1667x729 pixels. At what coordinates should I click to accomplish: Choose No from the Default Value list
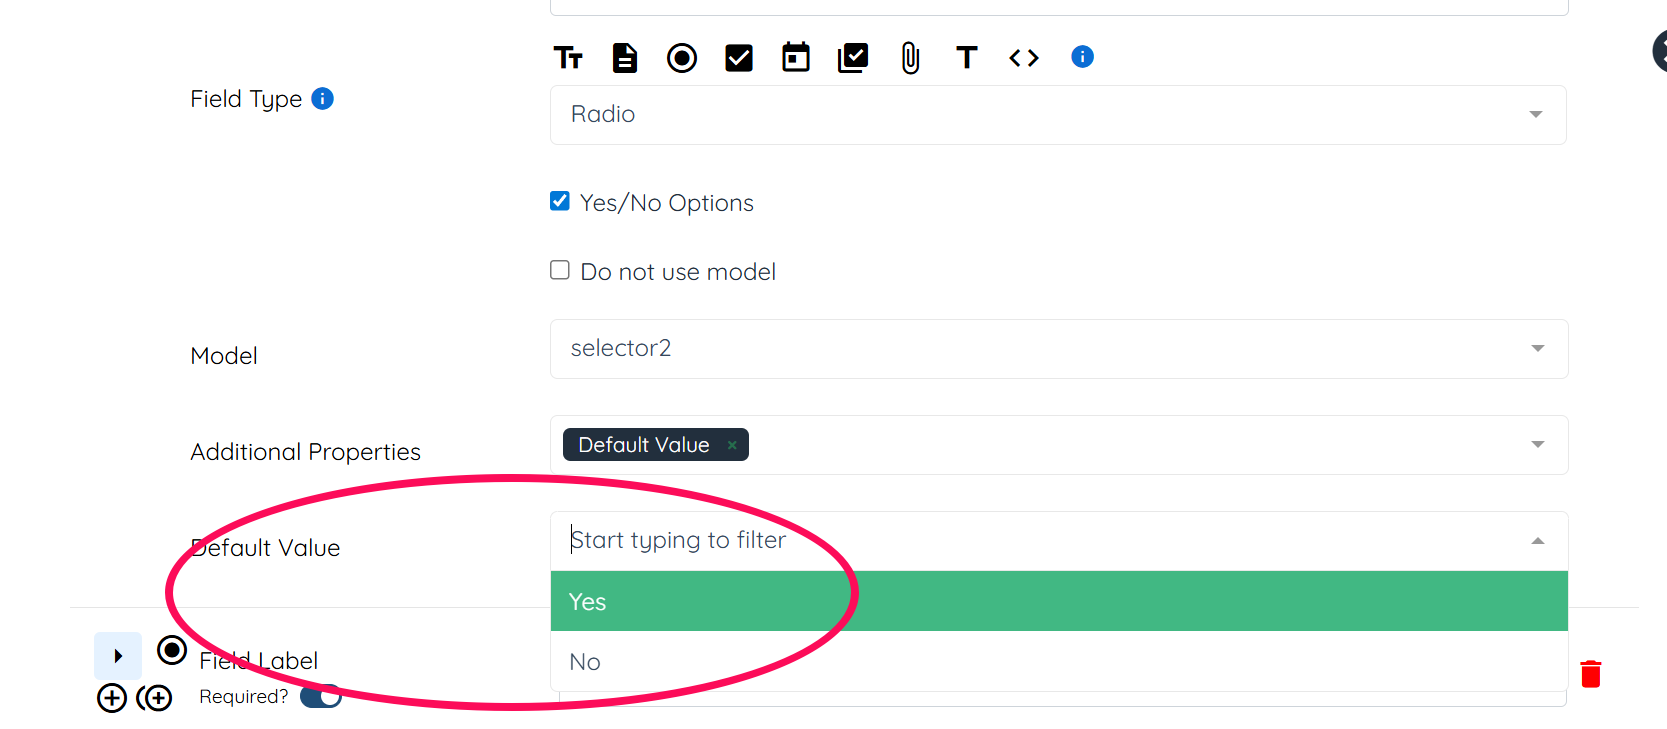(1058, 661)
